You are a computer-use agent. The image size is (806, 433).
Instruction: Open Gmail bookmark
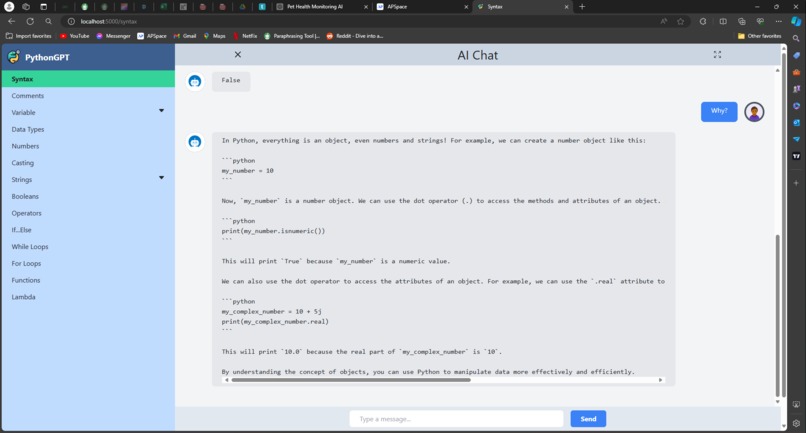185,36
